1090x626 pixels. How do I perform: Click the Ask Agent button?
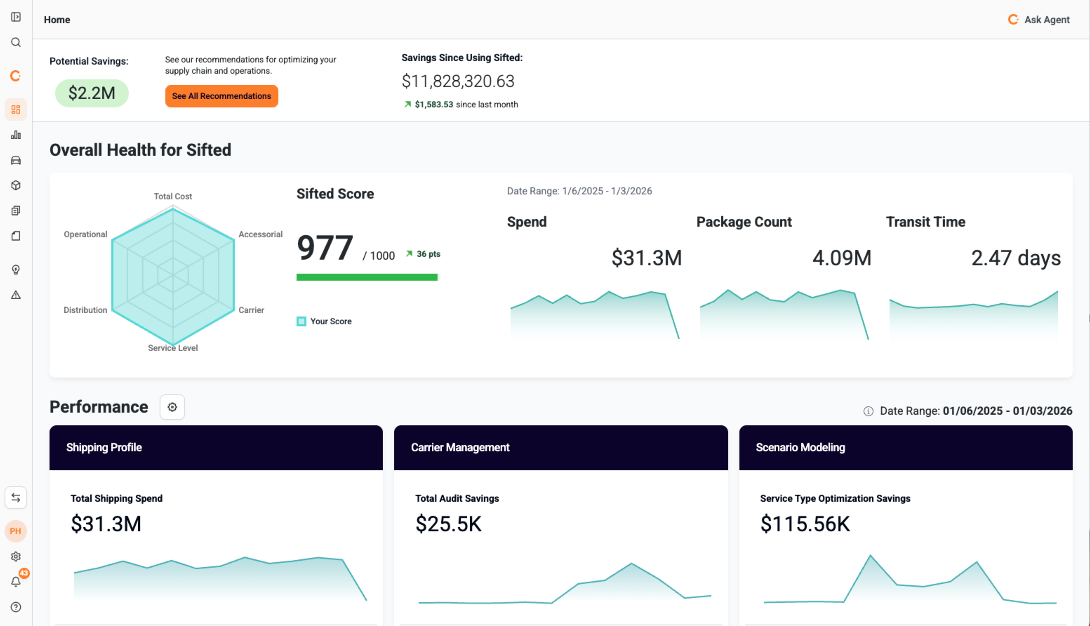1039,20
